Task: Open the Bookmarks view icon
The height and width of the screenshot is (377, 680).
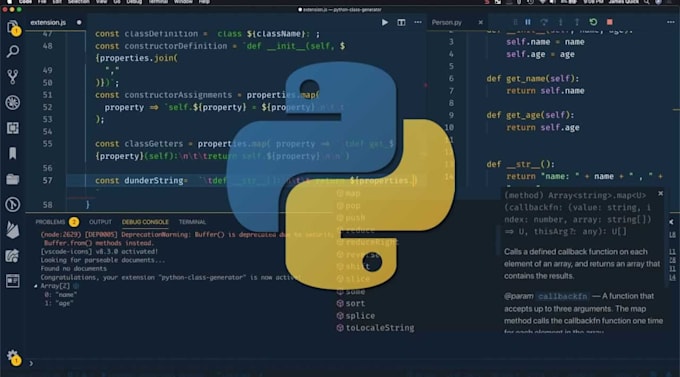Action: 13,153
